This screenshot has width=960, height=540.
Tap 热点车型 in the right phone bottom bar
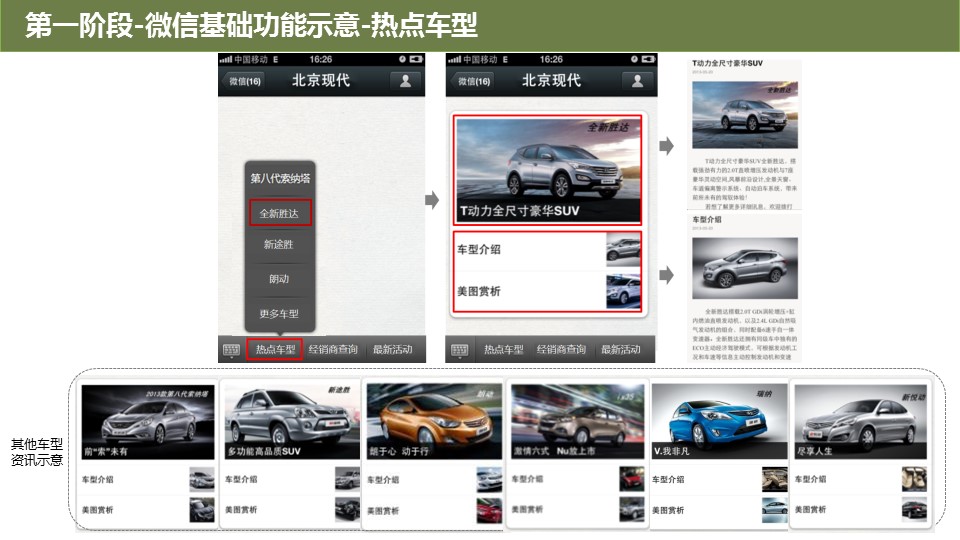point(503,350)
